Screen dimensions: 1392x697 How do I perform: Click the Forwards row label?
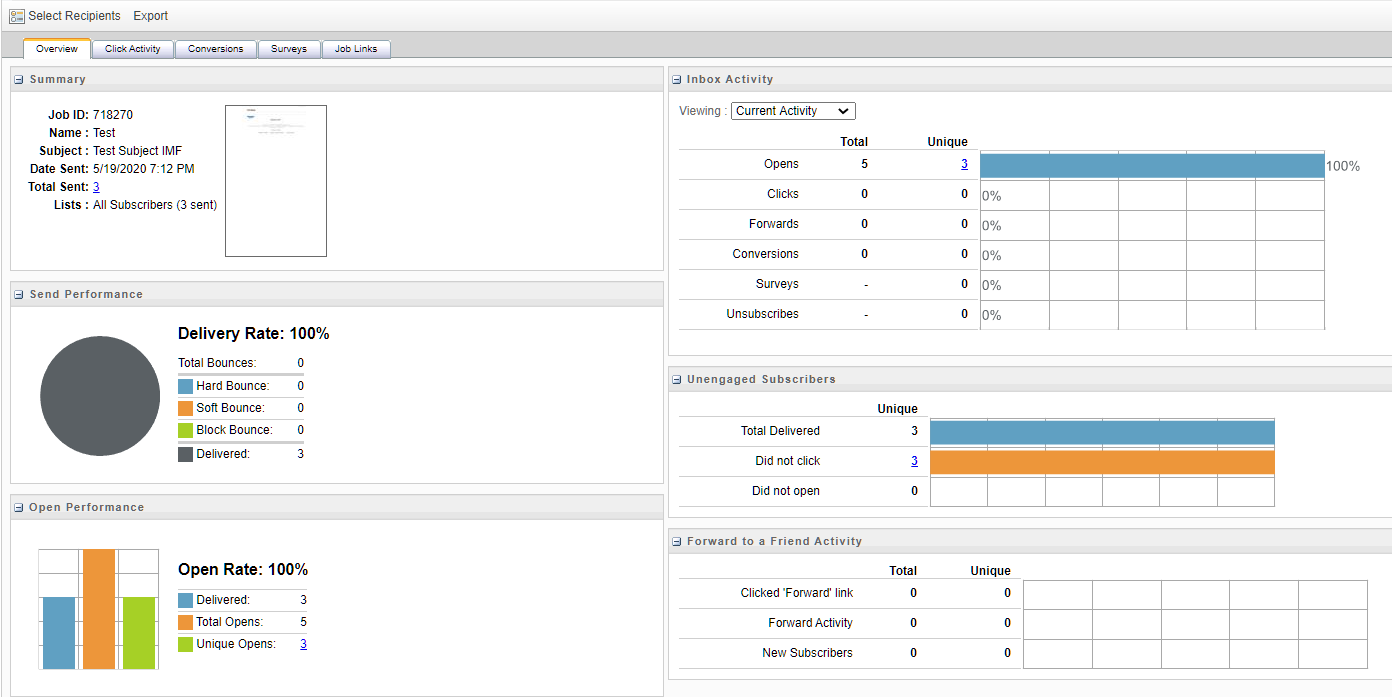pos(774,224)
